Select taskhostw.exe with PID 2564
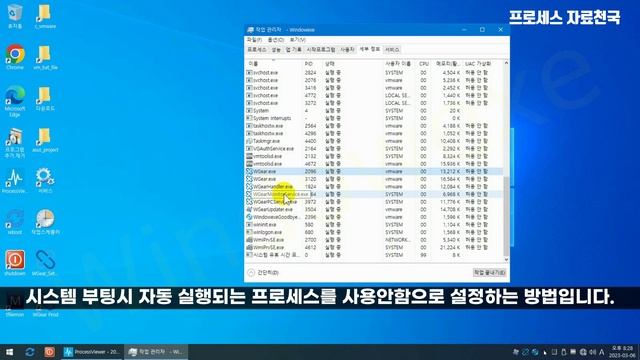The image size is (640, 360). (374, 126)
